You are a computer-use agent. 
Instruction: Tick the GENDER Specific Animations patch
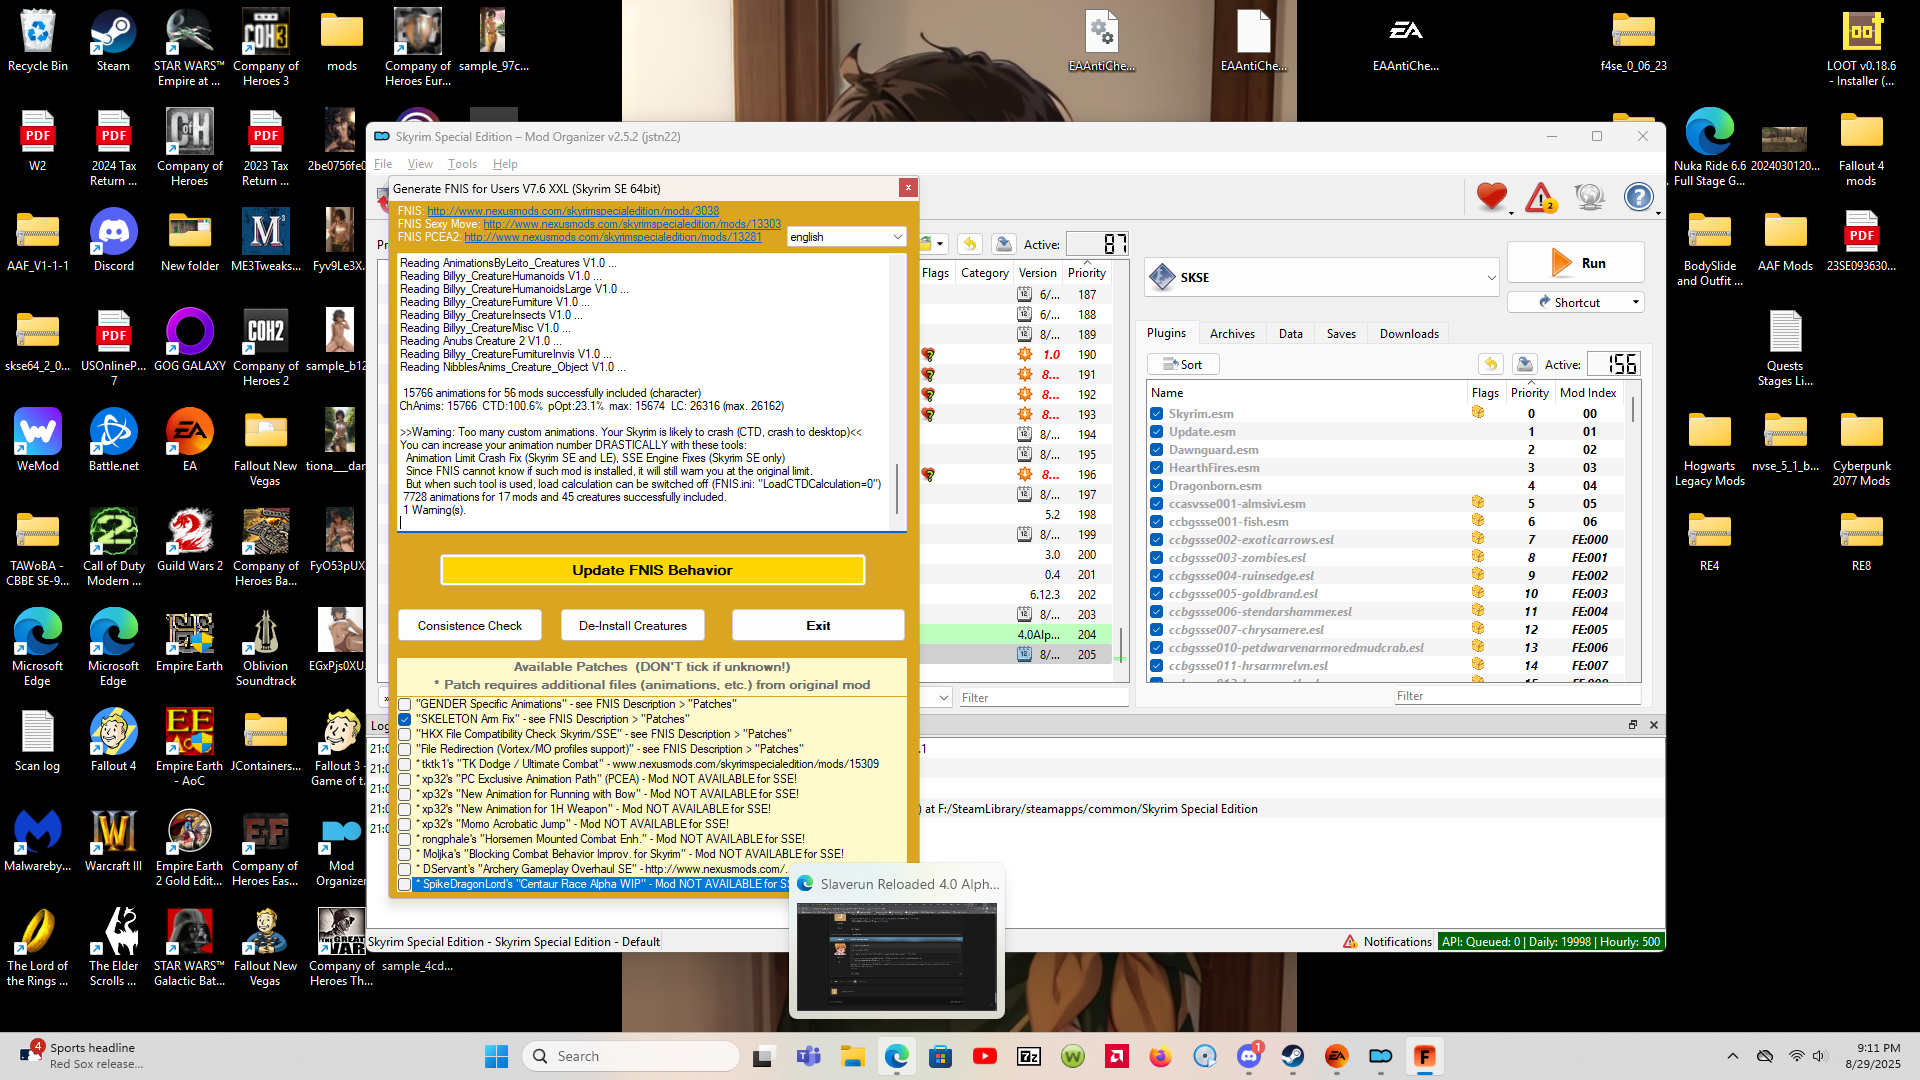point(405,705)
